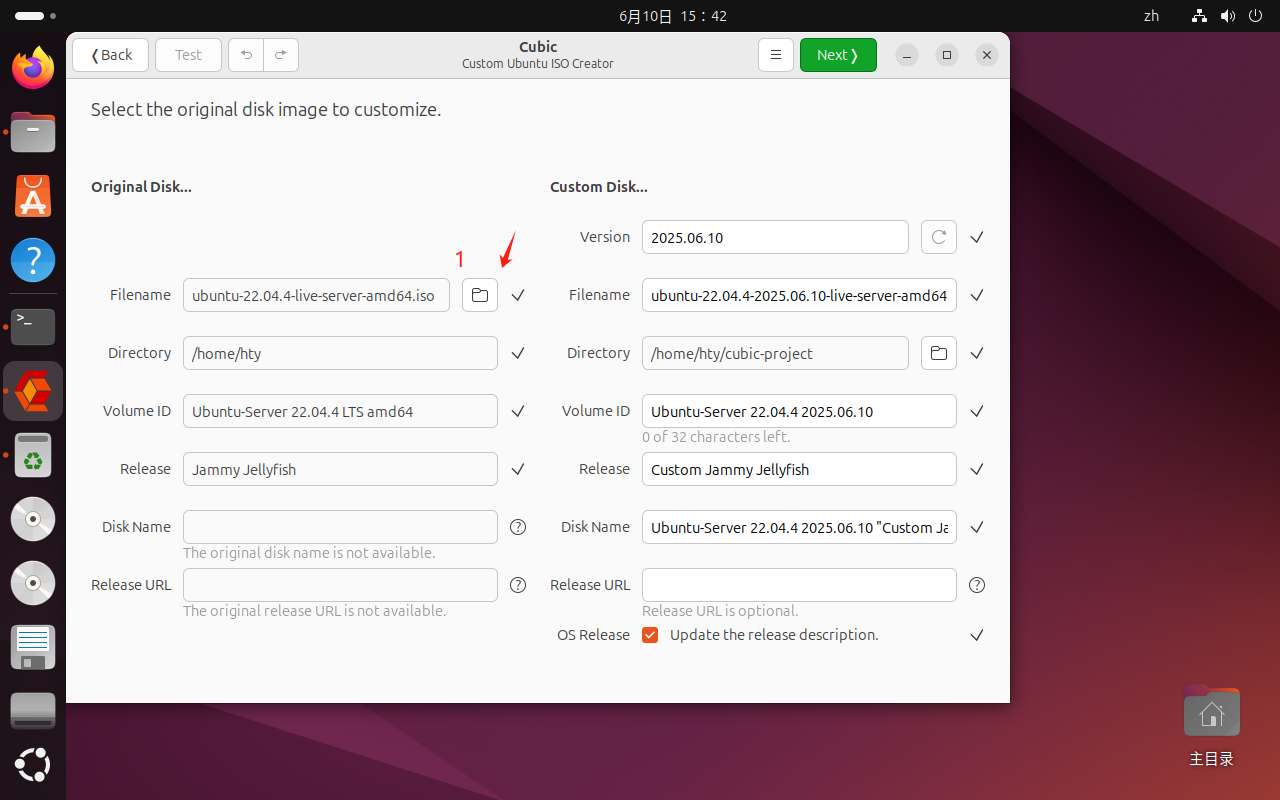This screenshot has height=800, width=1280.
Task: Click 'Original Disk...' heading text
Action: (x=141, y=187)
